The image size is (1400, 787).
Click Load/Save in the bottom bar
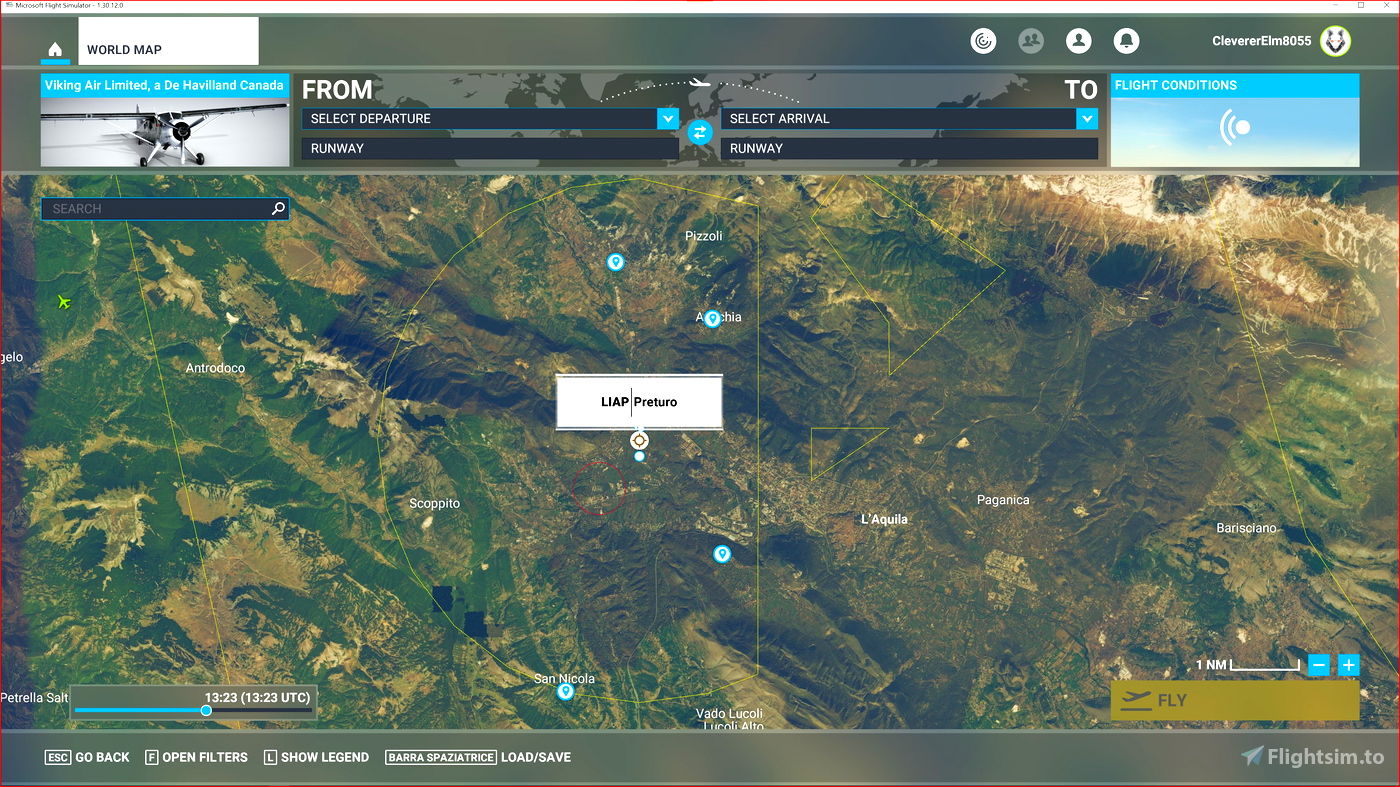[x=478, y=757]
